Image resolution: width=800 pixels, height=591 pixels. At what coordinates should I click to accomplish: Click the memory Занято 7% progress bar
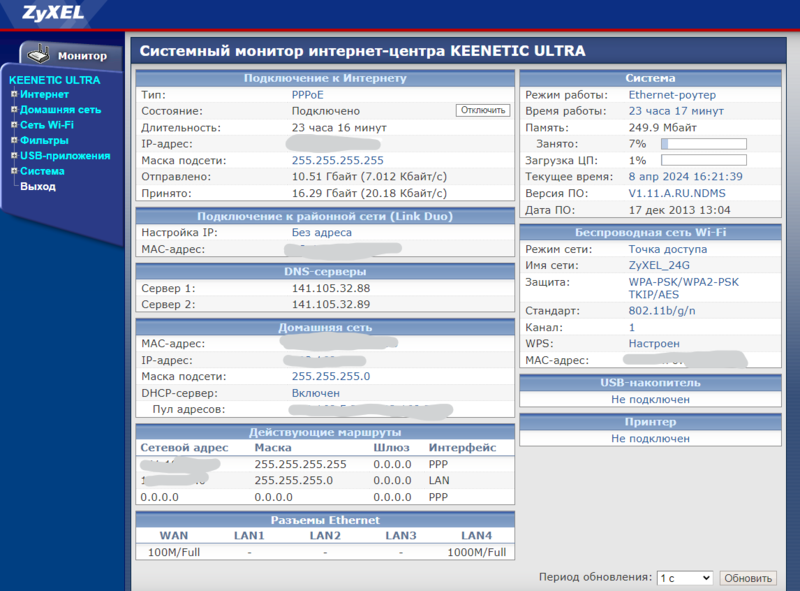704,144
